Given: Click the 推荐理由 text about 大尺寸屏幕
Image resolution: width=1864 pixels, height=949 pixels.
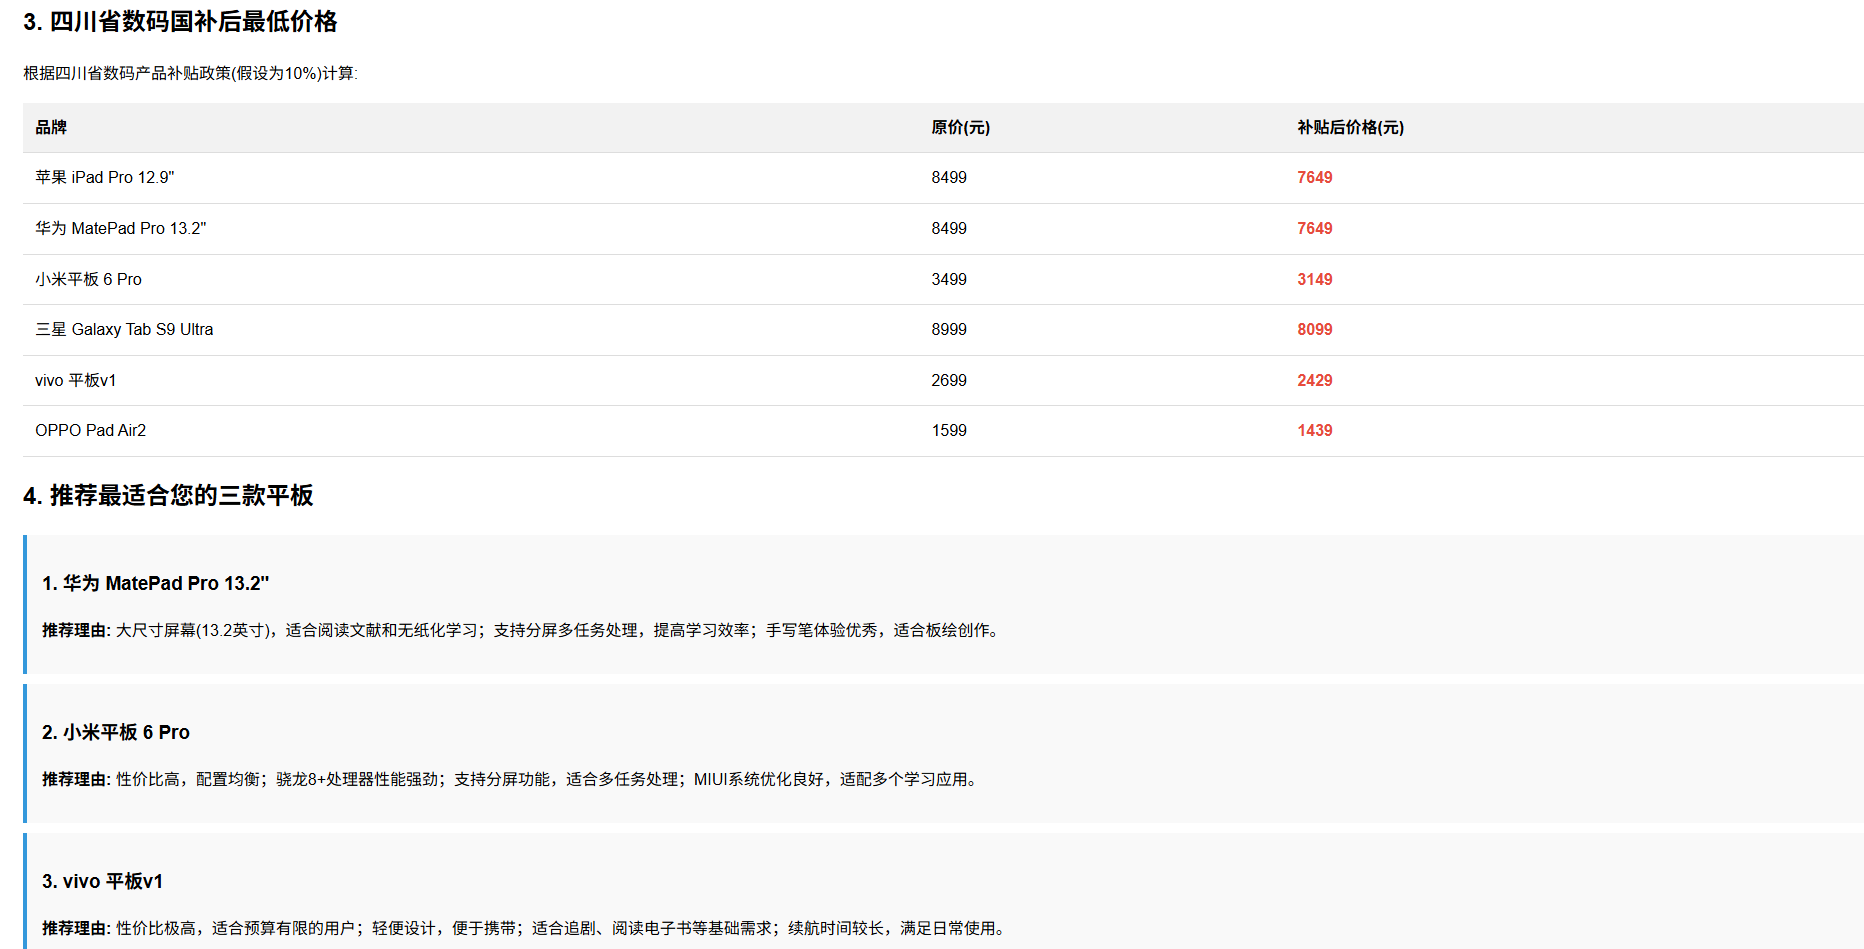Looking at the screenshot, I should [521, 630].
